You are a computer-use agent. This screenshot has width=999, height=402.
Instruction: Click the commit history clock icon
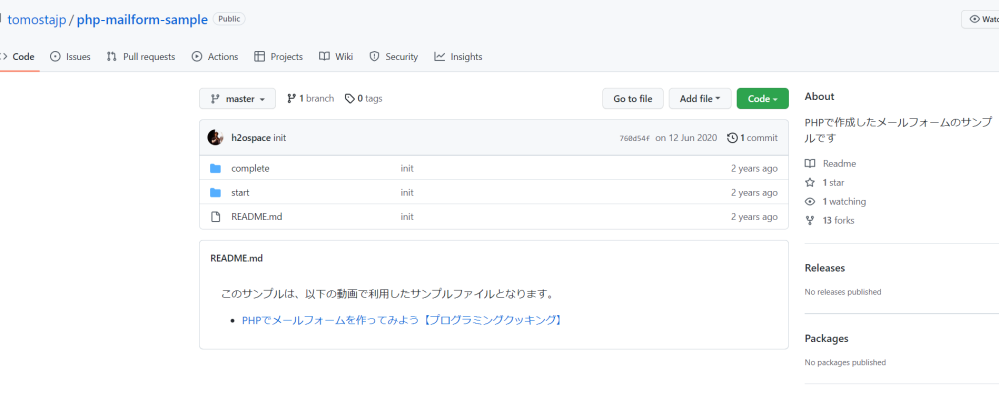[x=732, y=138]
